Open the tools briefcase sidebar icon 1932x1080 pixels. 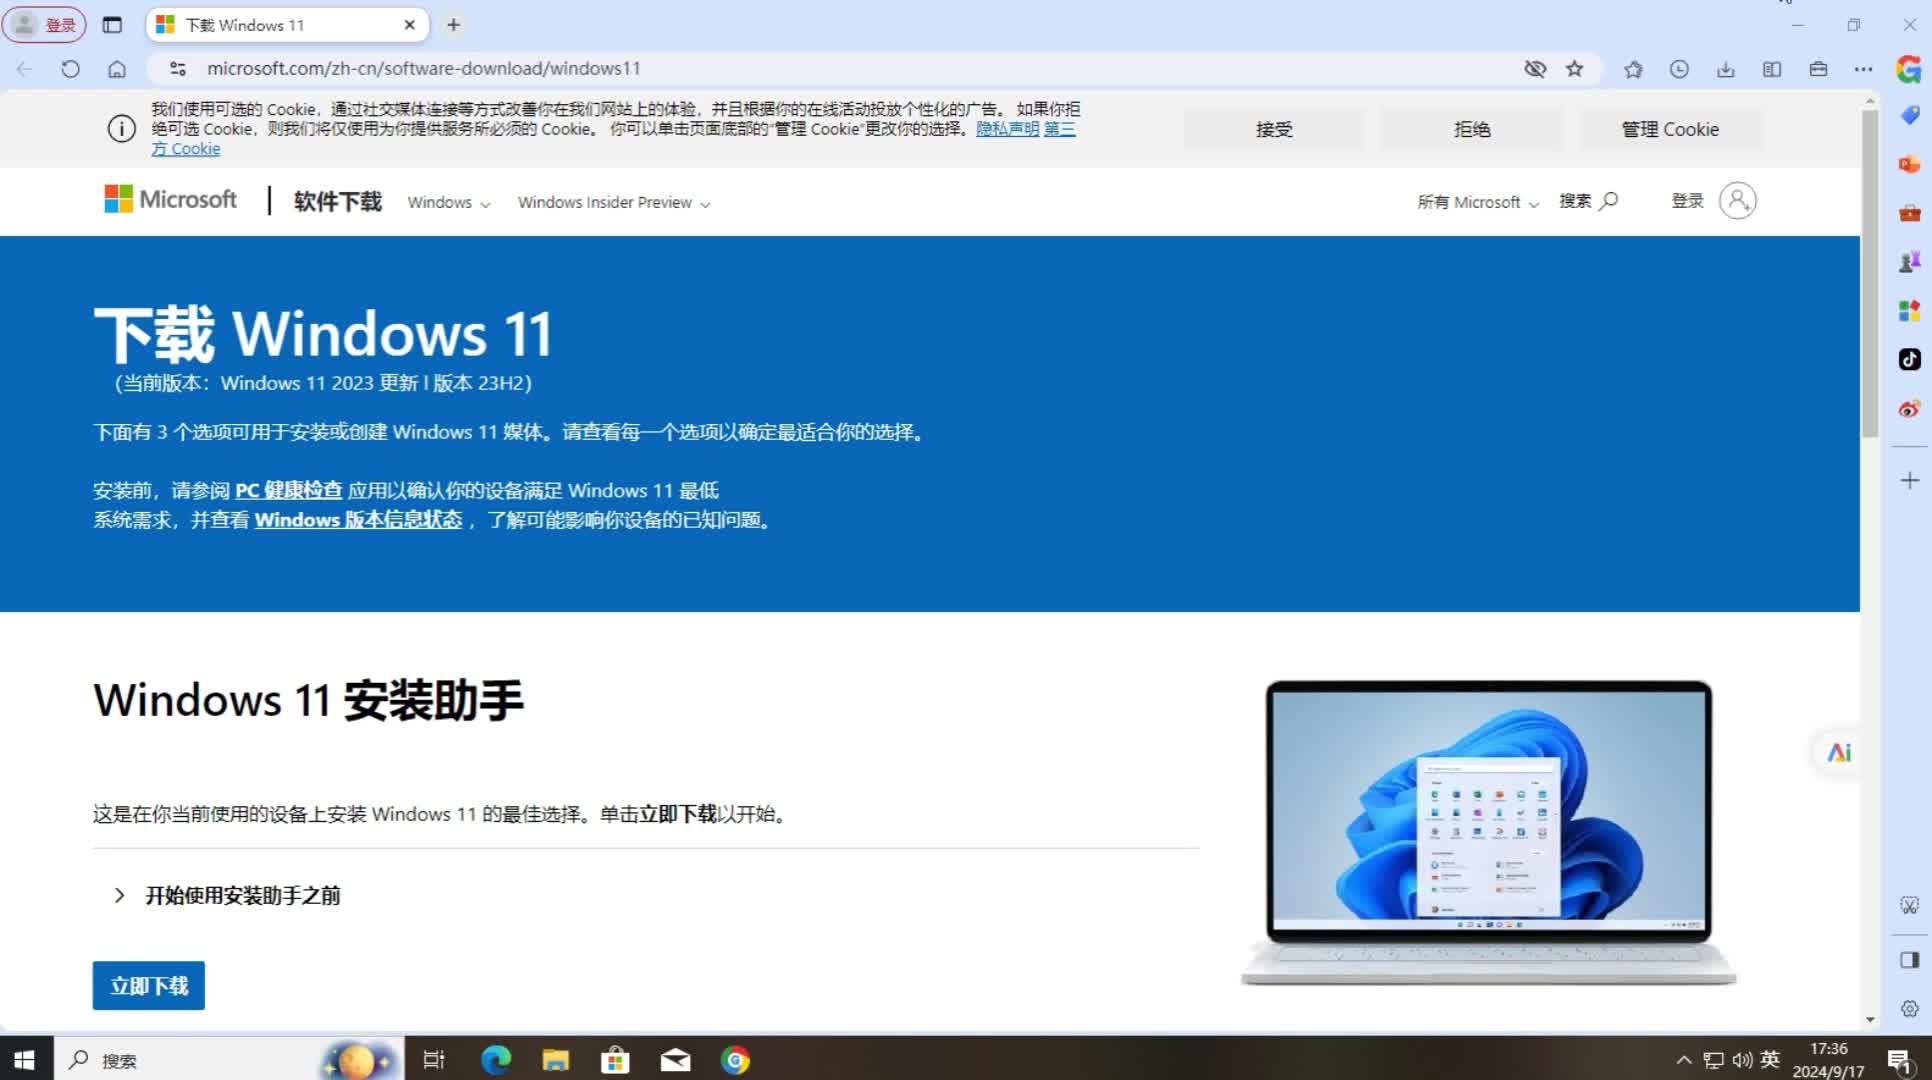(1909, 213)
